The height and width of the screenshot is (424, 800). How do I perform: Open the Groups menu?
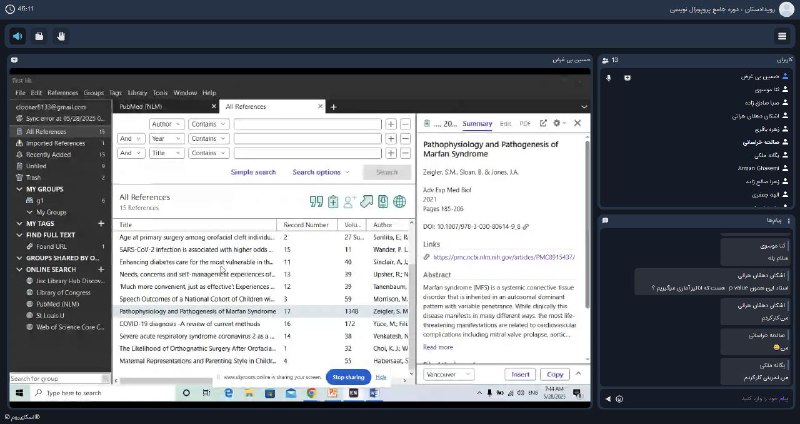[x=94, y=93]
